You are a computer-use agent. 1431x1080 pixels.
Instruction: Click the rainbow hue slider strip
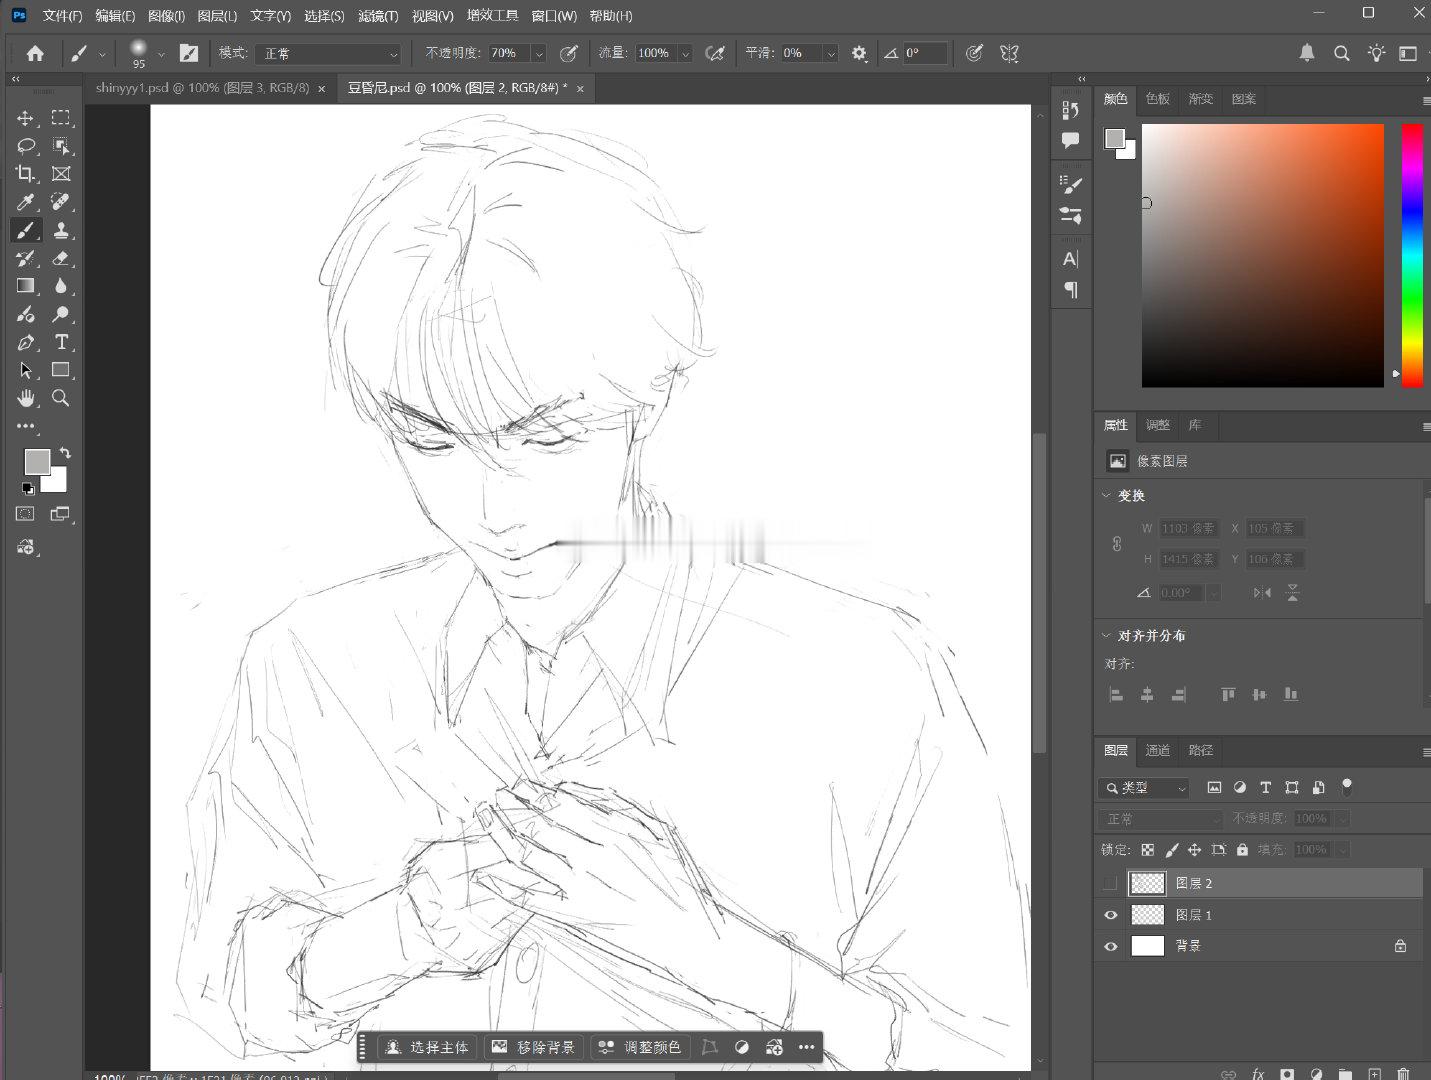coord(1412,255)
